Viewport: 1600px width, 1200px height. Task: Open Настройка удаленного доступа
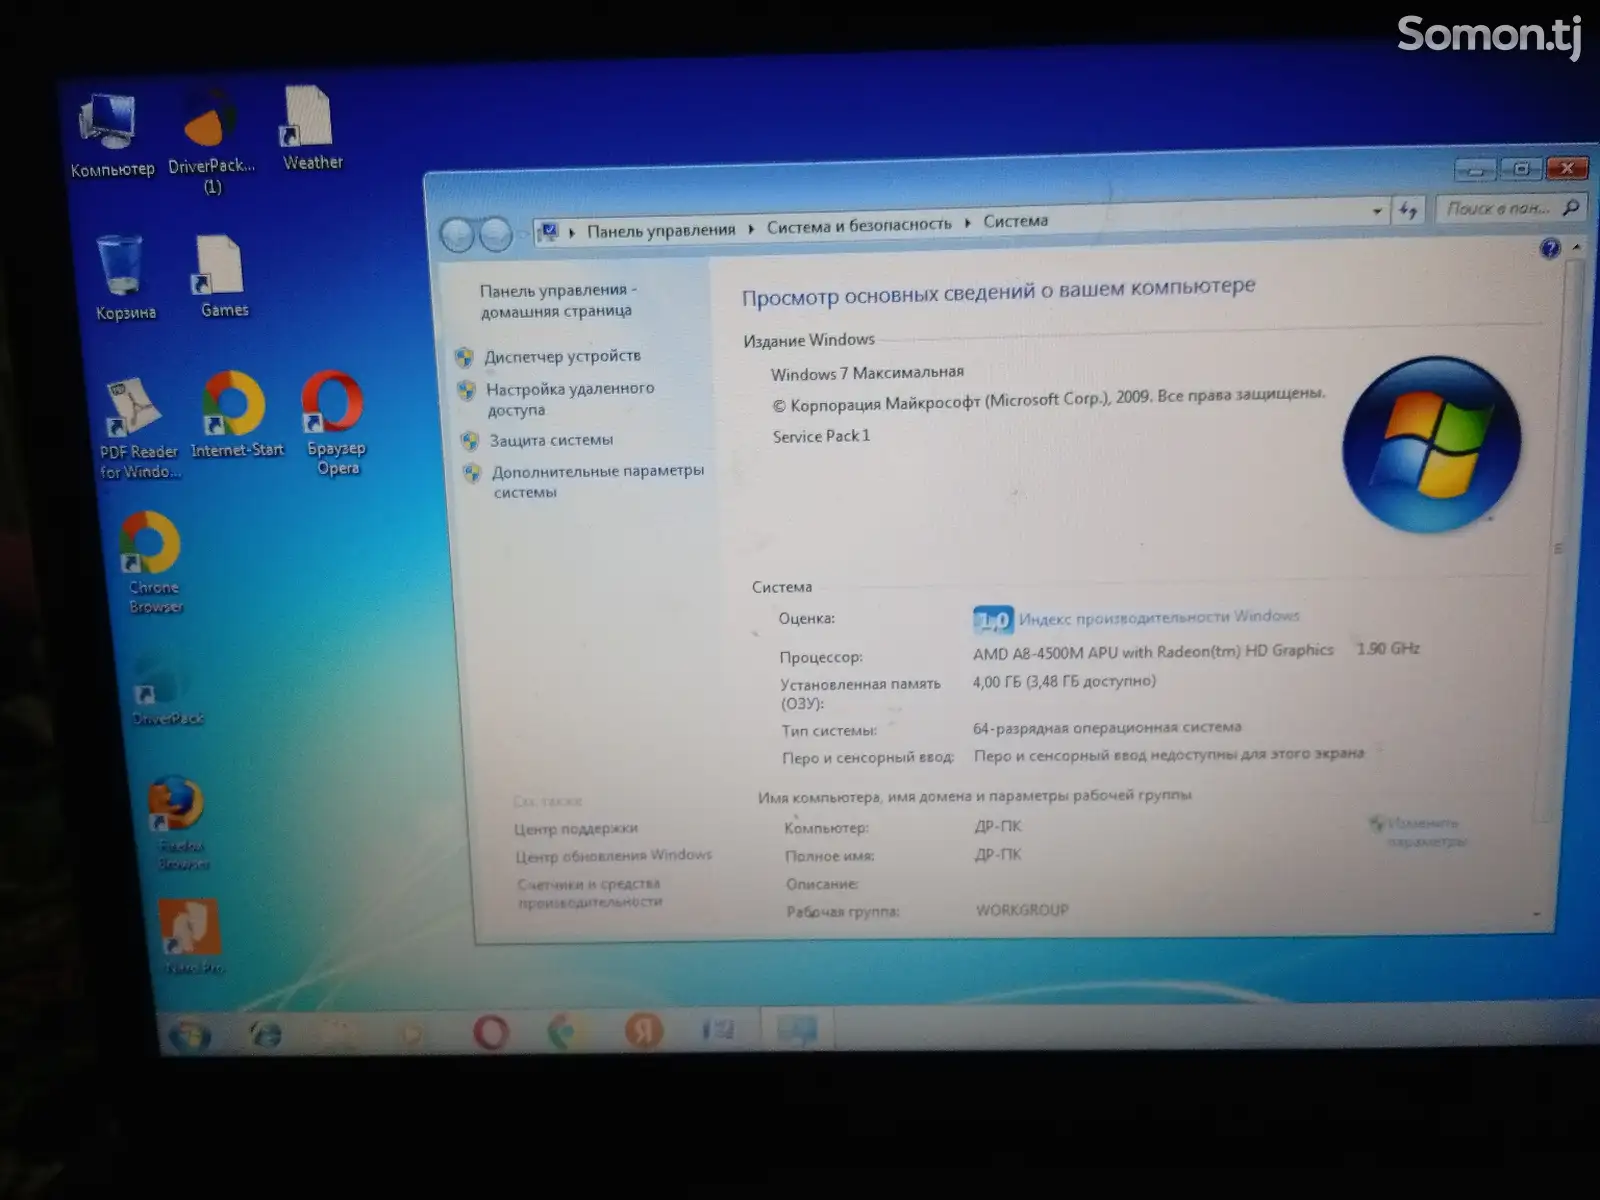pos(570,399)
